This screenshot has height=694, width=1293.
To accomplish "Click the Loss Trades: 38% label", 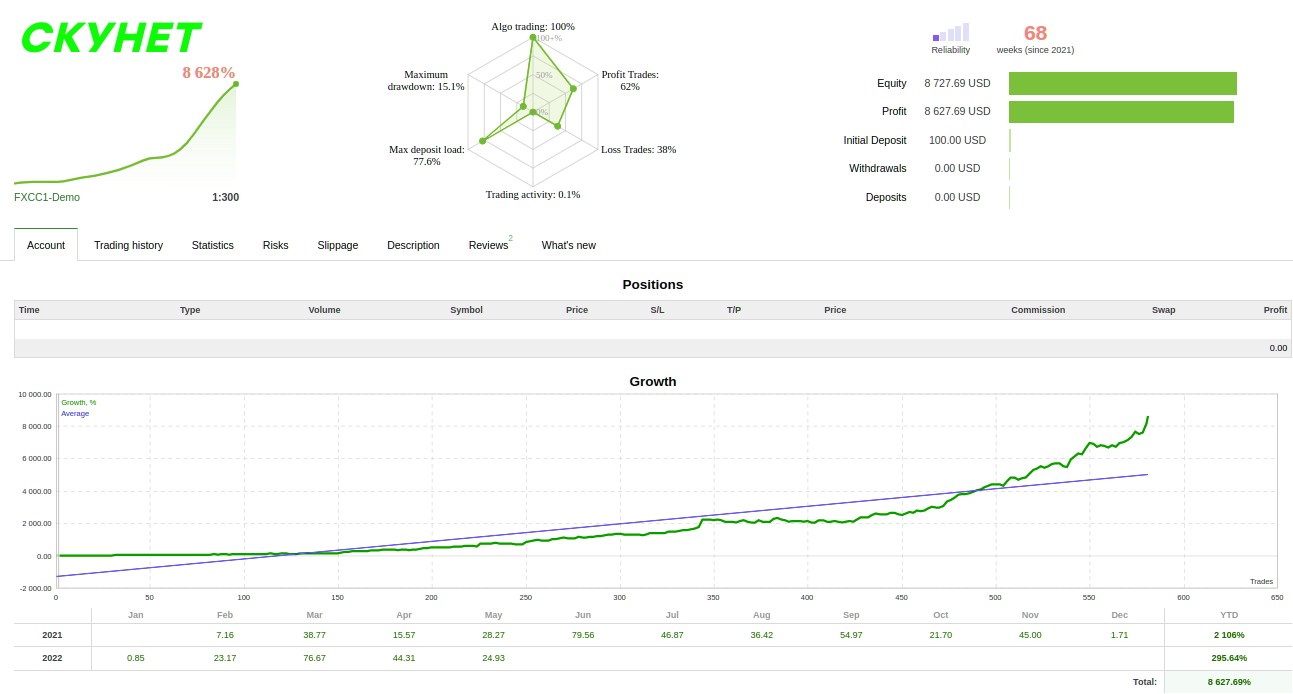I will [x=639, y=149].
